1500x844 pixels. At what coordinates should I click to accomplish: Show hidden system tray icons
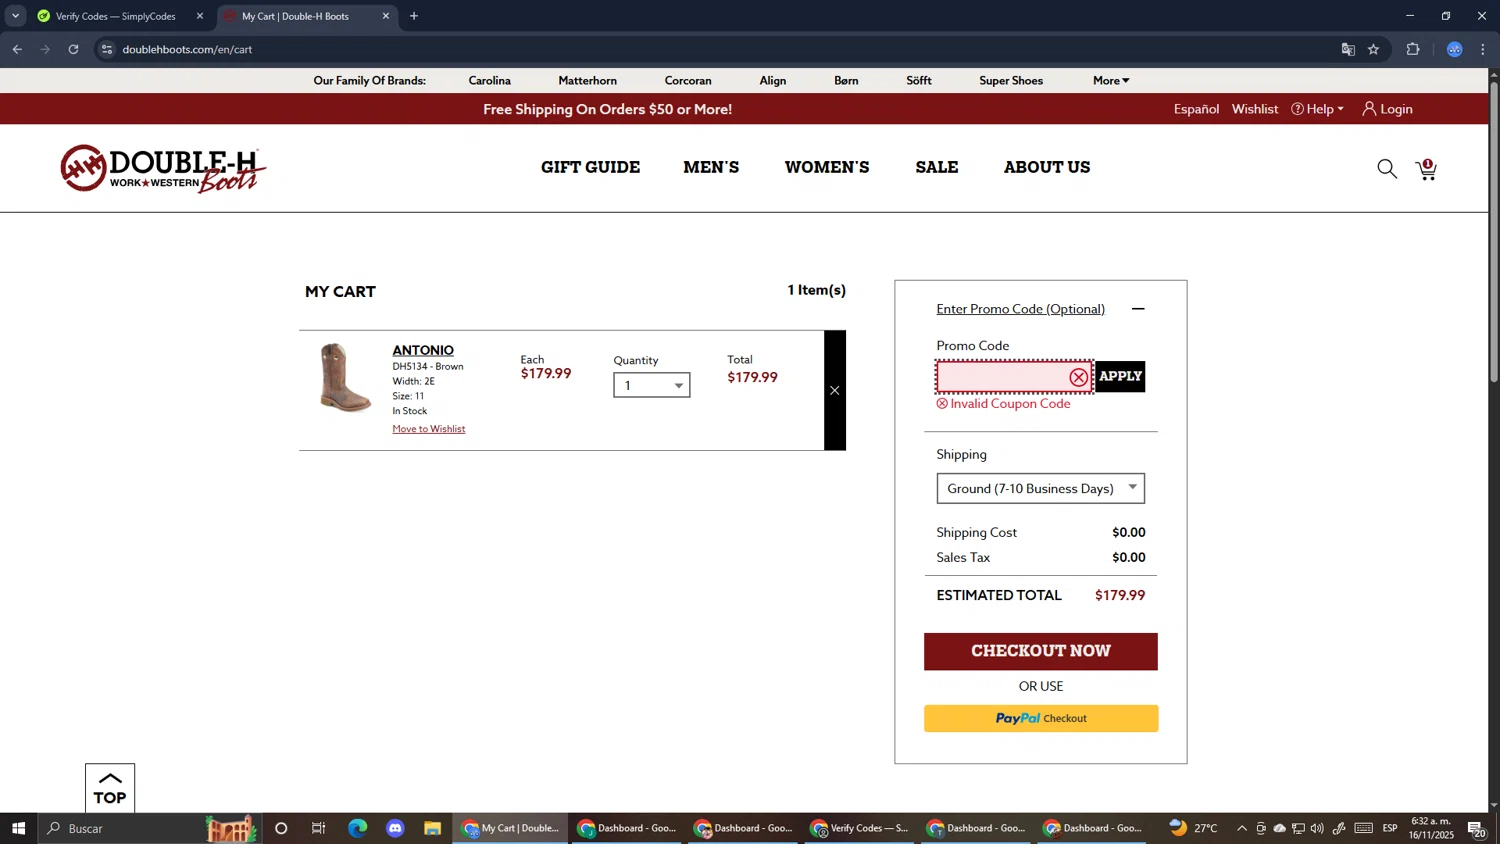[x=1242, y=828]
